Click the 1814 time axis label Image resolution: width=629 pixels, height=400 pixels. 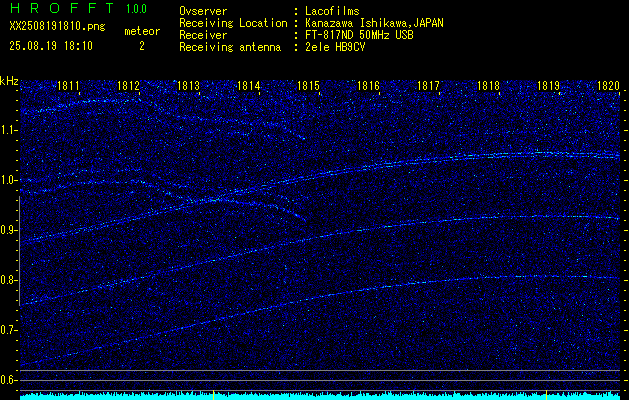[x=249, y=86]
